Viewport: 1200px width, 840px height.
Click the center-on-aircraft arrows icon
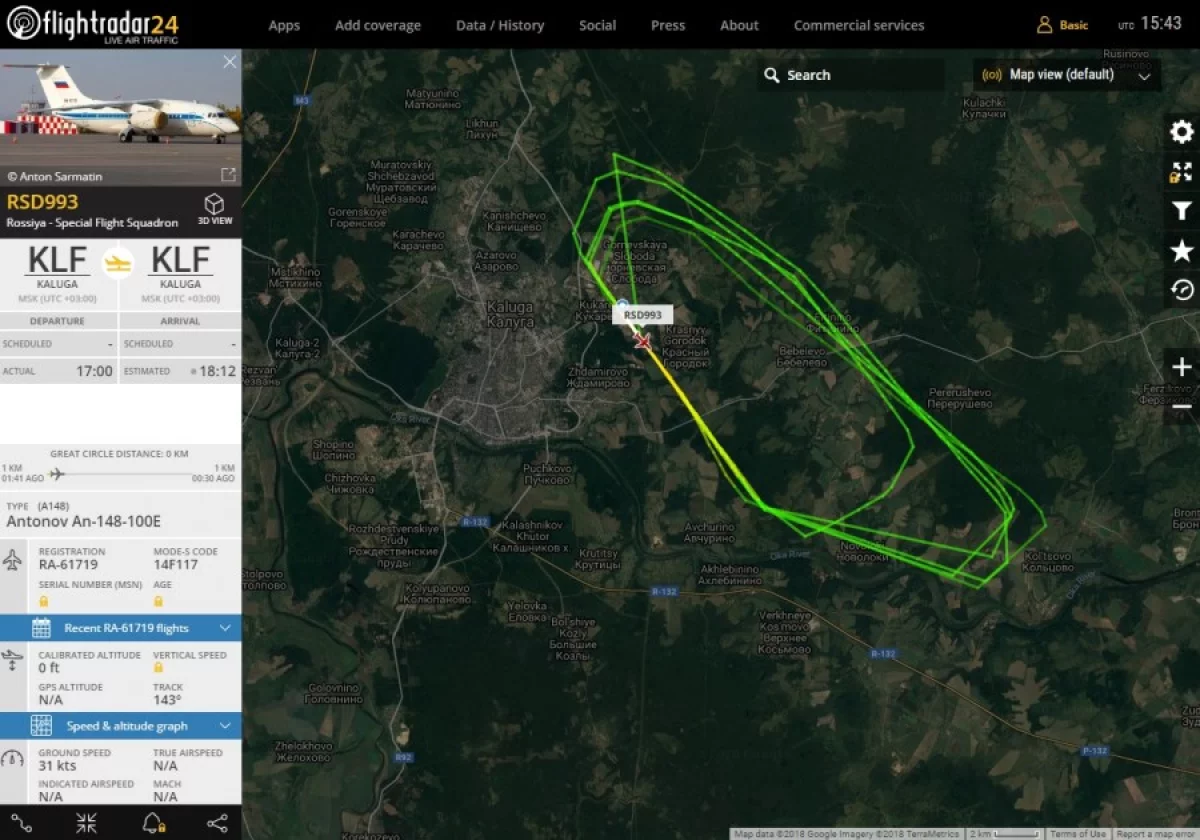pos(87,823)
